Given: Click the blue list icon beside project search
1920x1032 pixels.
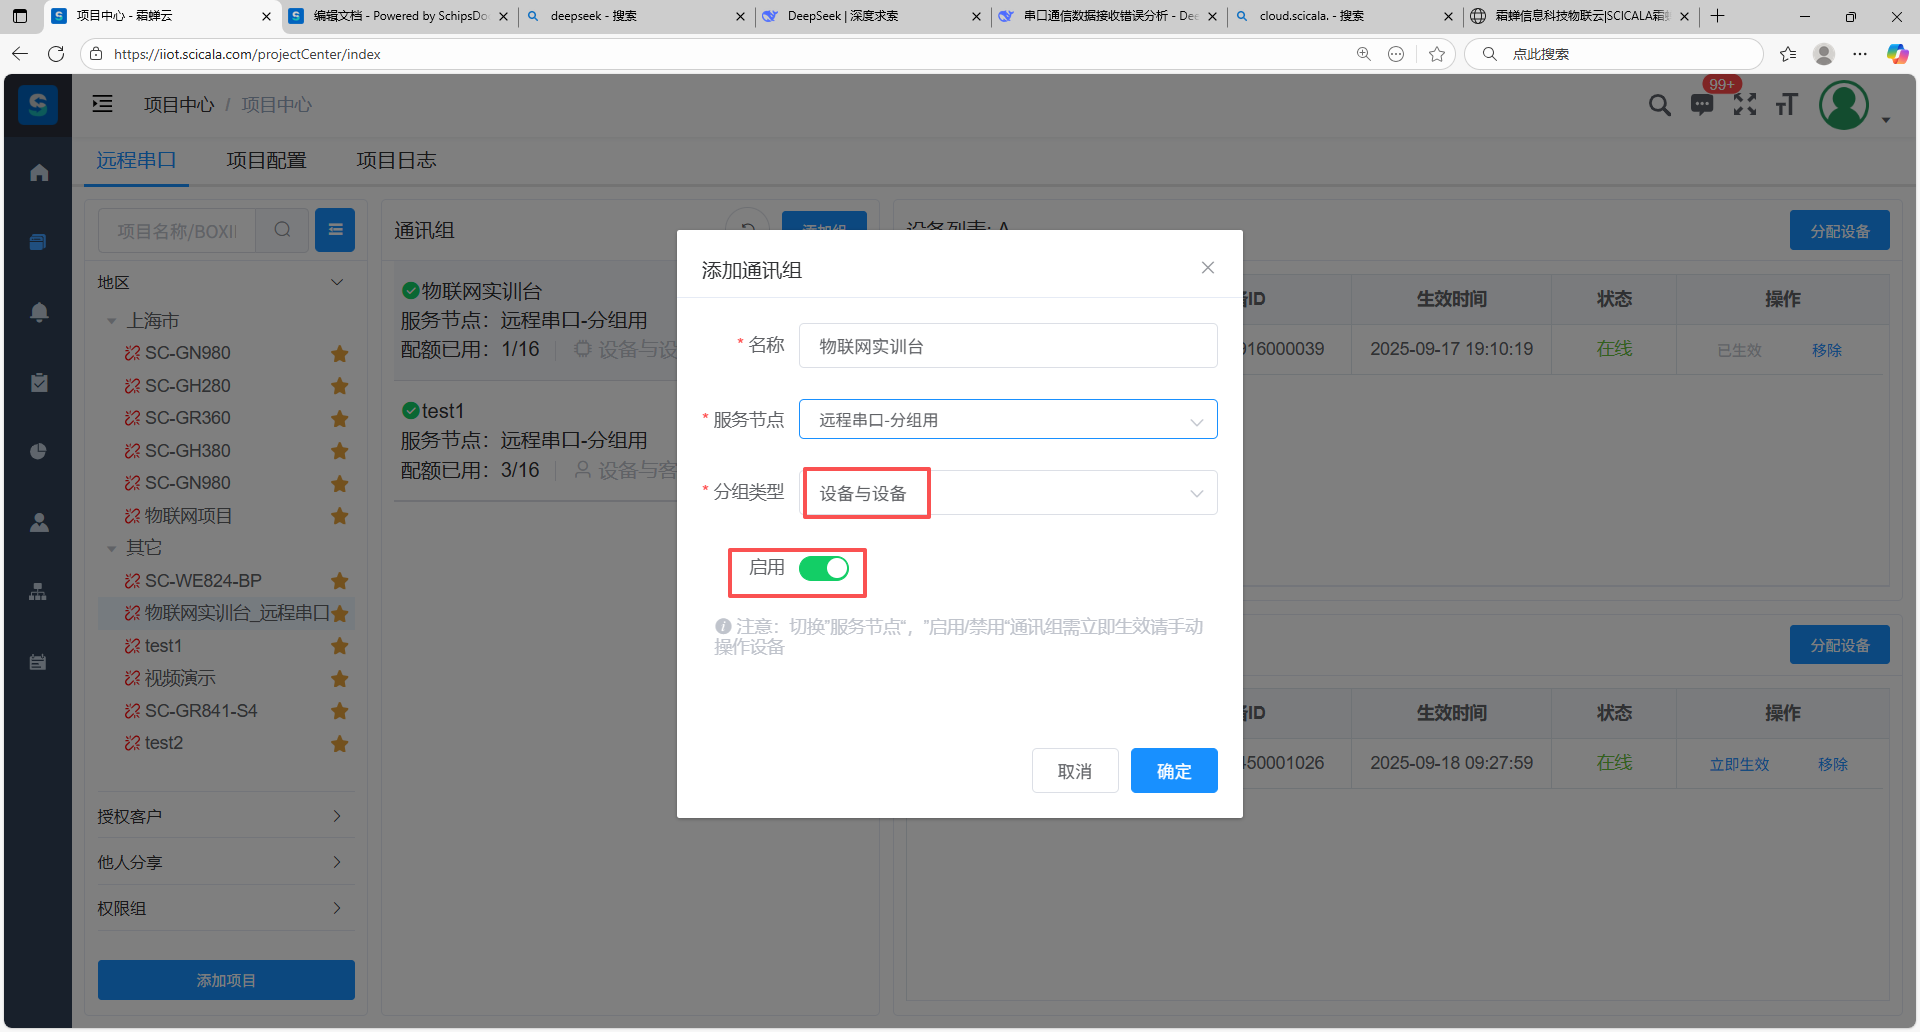Looking at the screenshot, I should [x=335, y=230].
